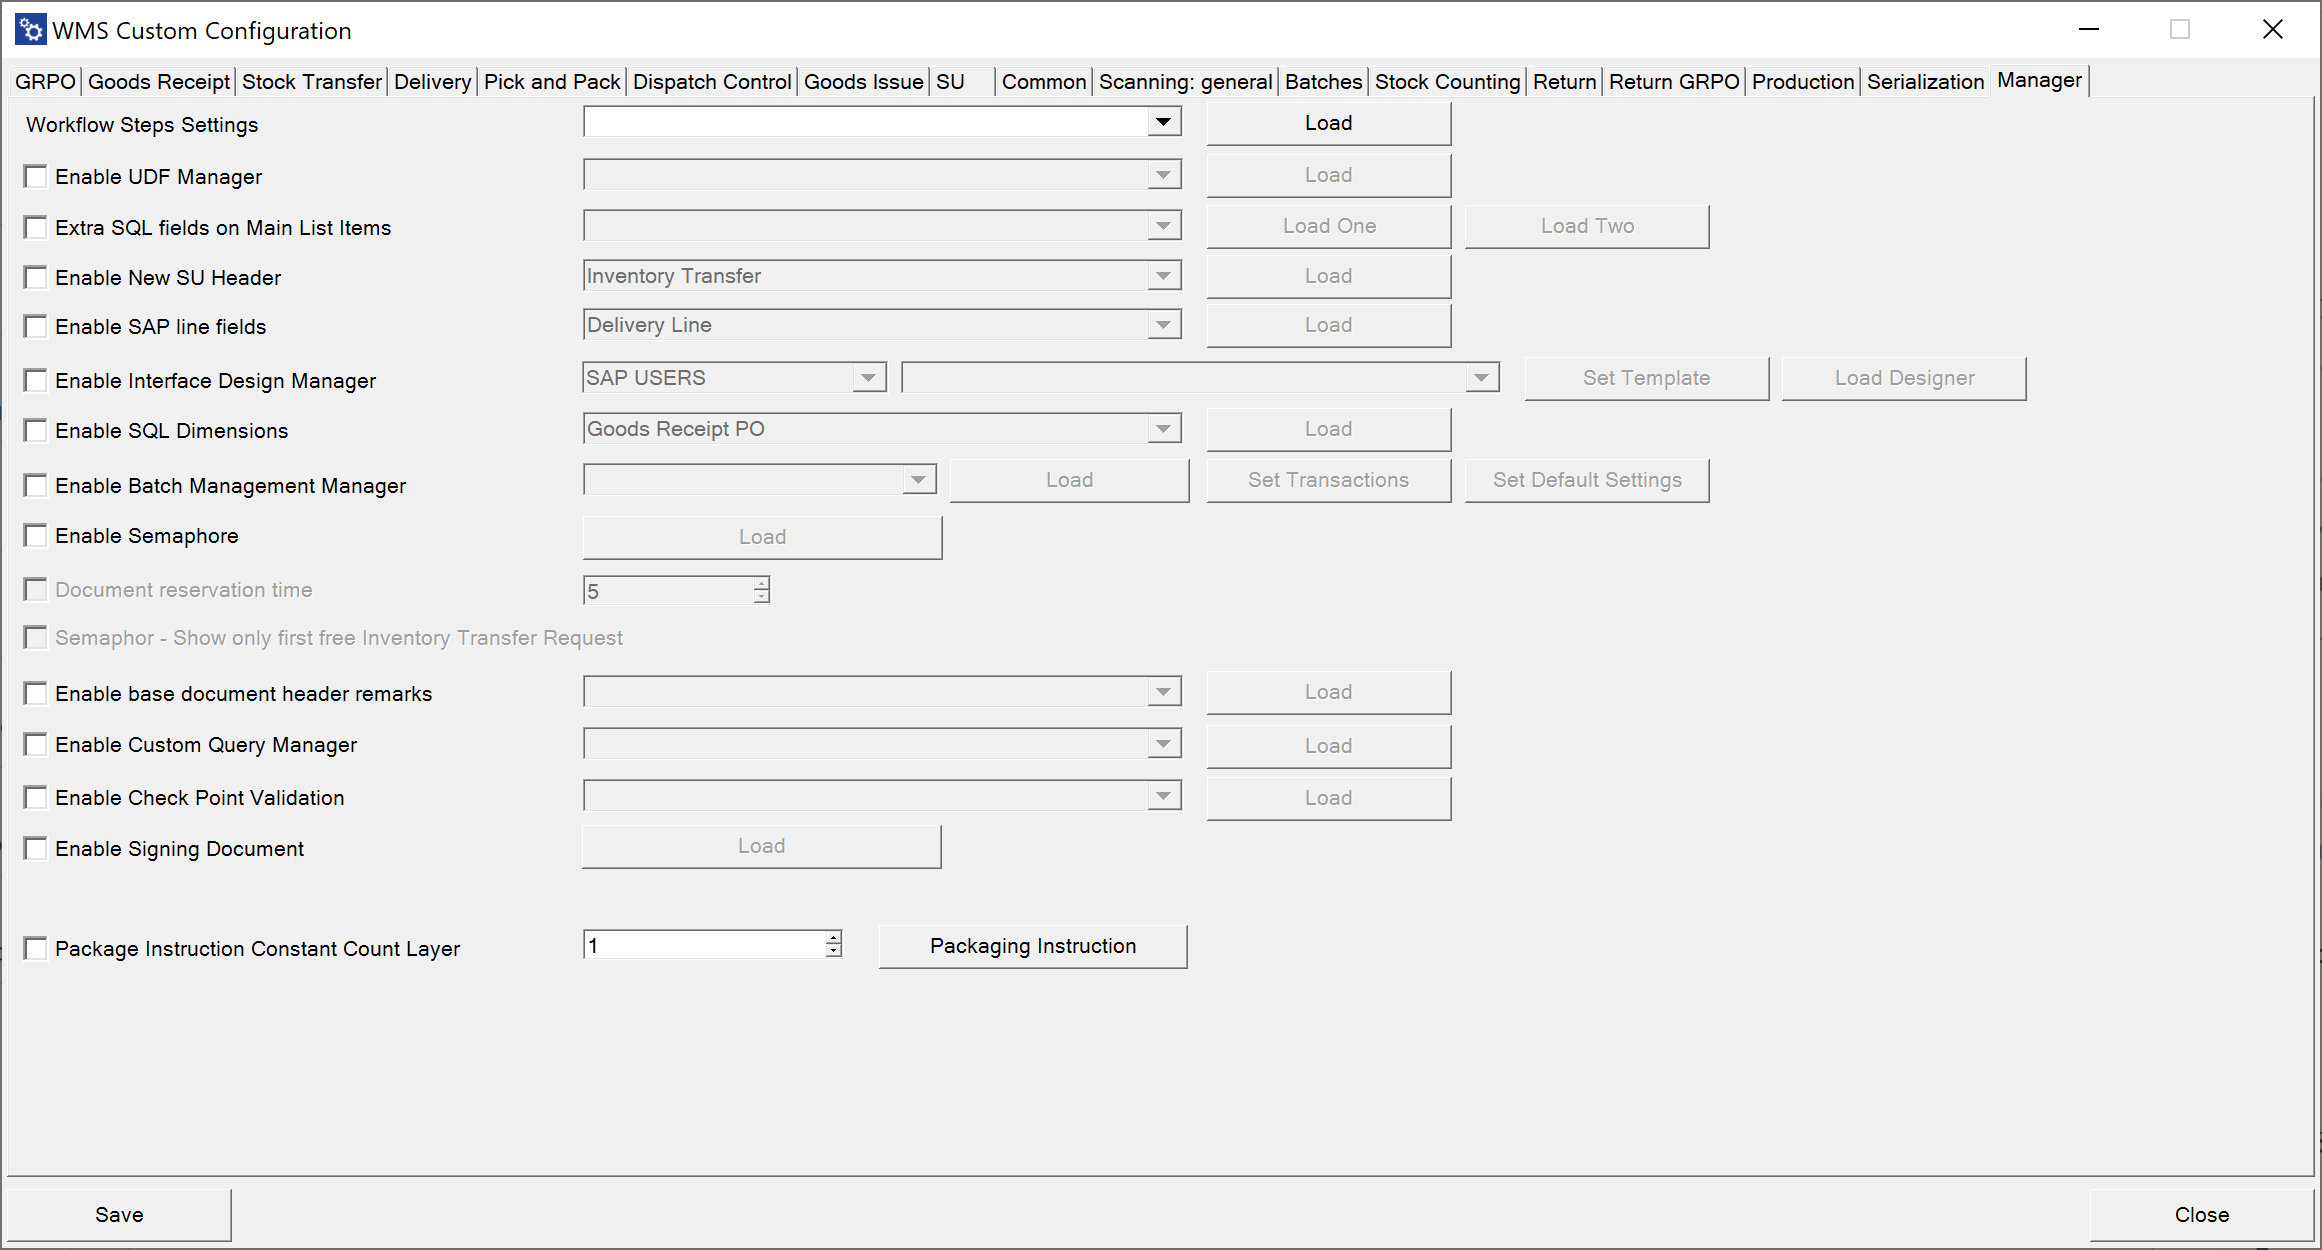This screenshot has width=2322, height=1250.
Task: Enable Custom Query Manager checkbox
Action: pyautogui.click(x=36, y=745)
